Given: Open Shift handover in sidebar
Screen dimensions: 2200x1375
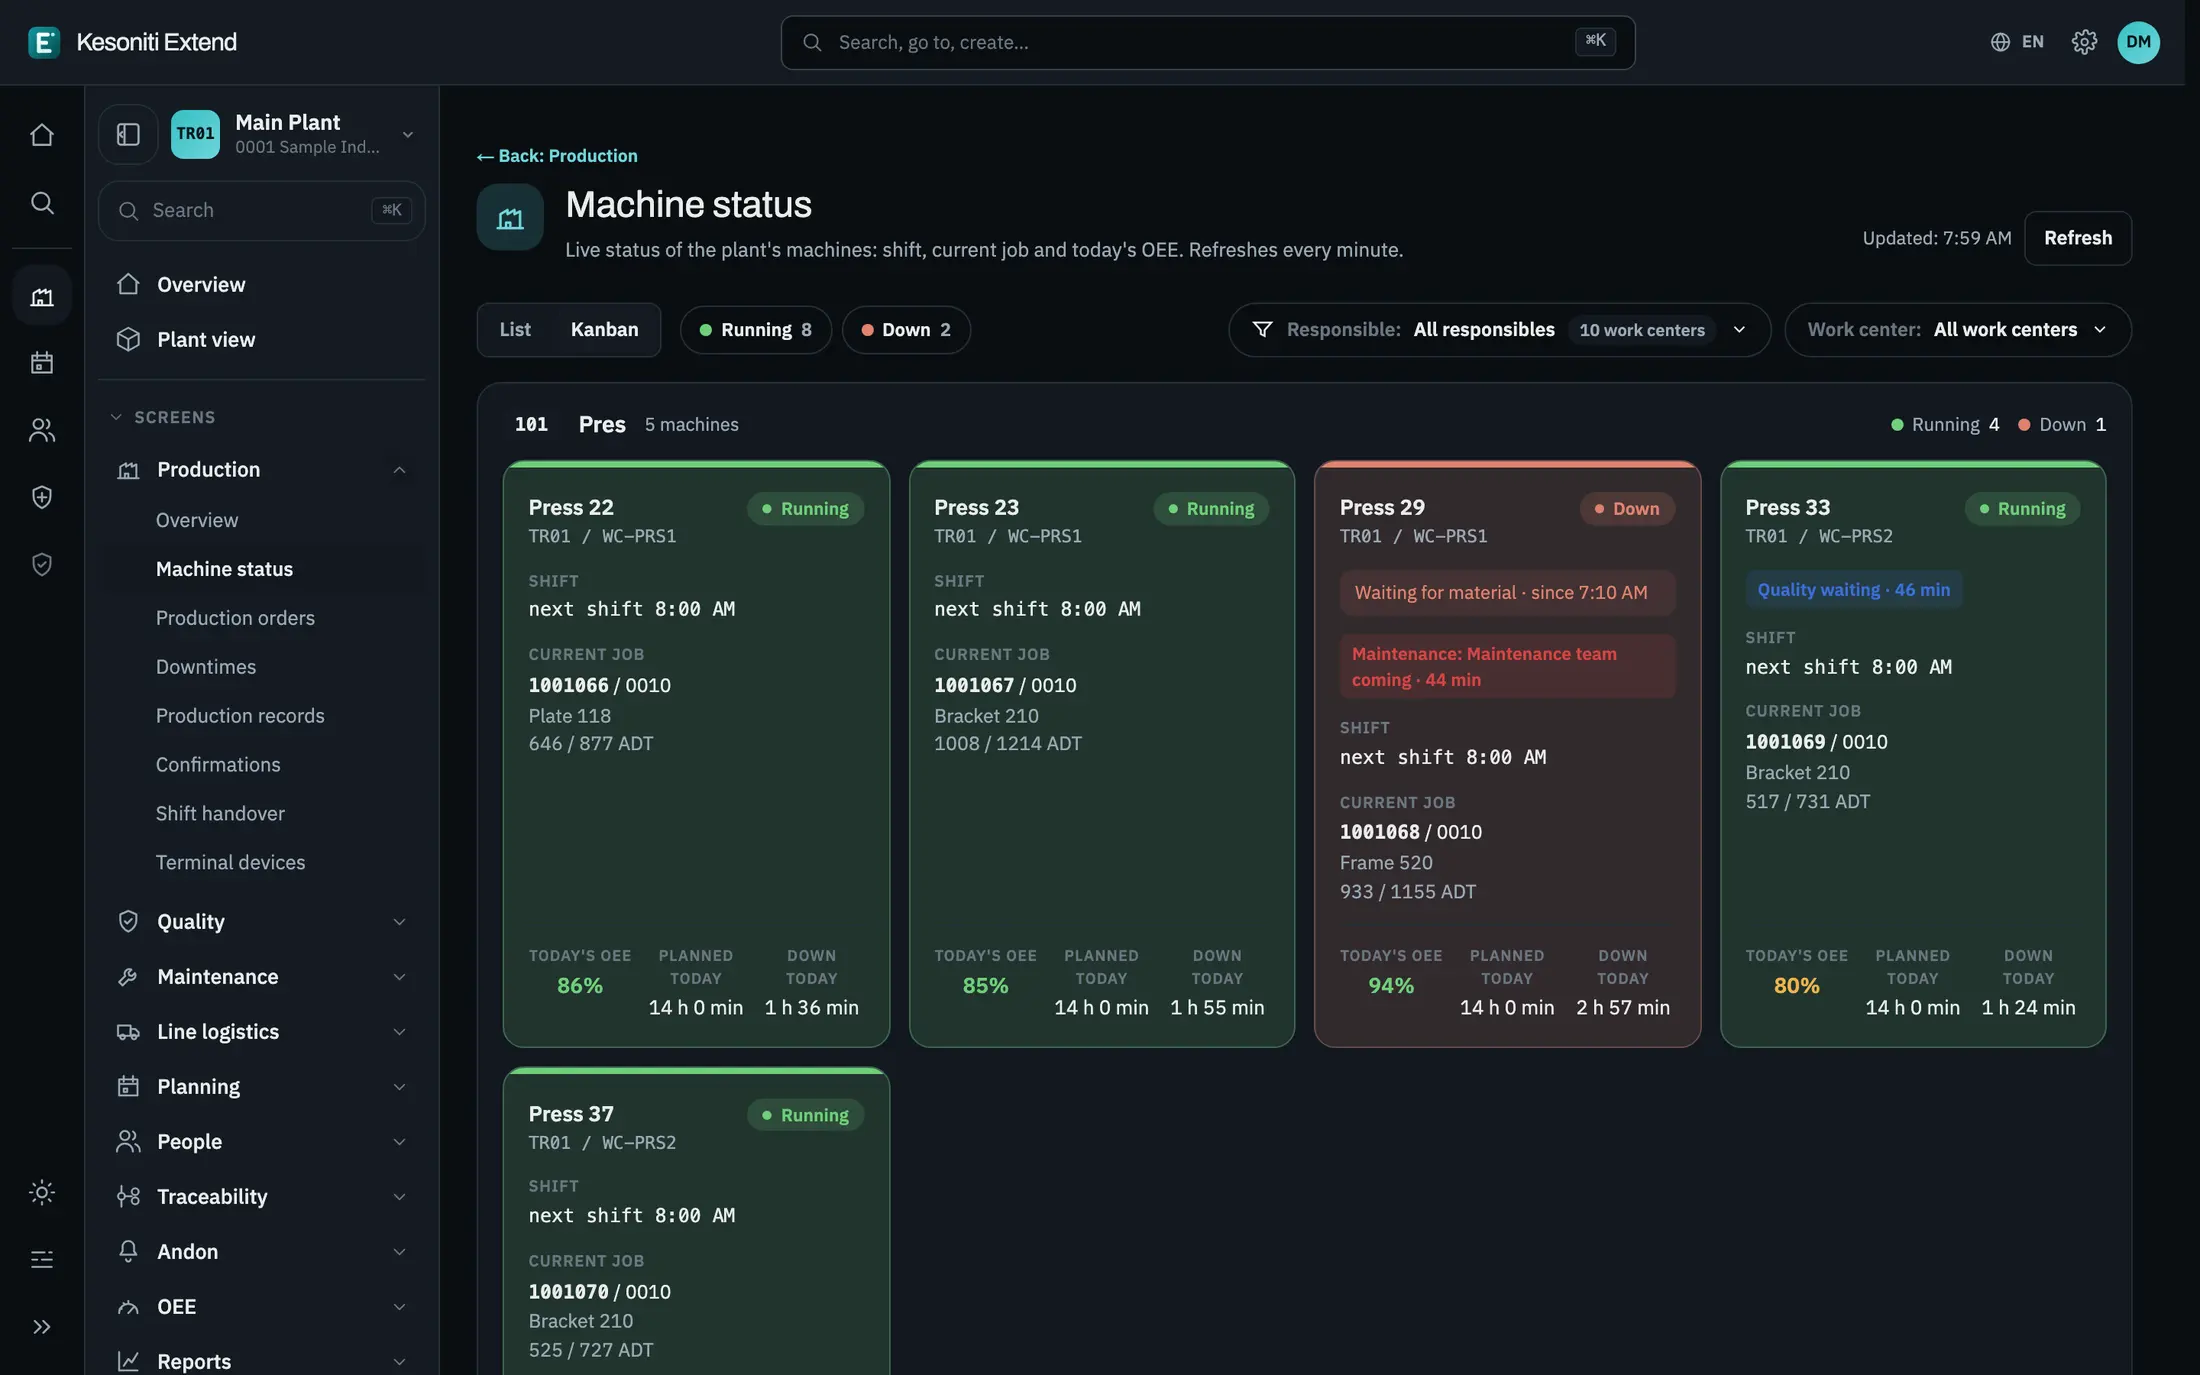Looking at the screenshot, I should pos(220,814).
